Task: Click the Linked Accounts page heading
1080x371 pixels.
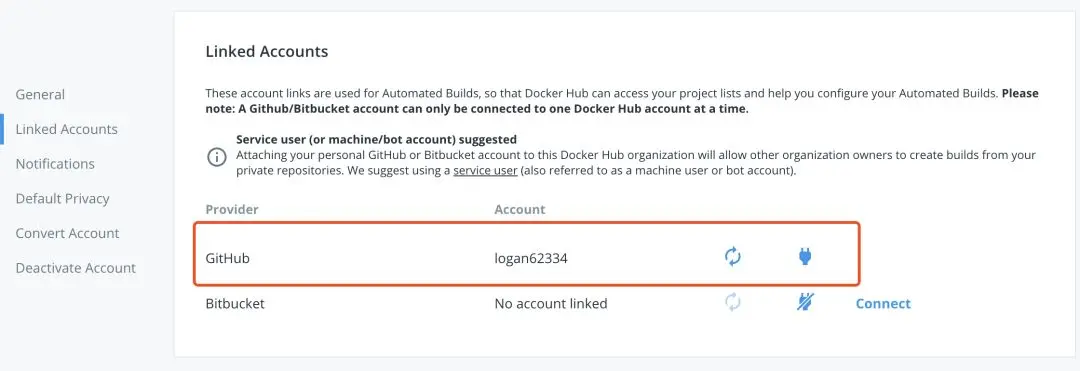Action: click(267, 52)
